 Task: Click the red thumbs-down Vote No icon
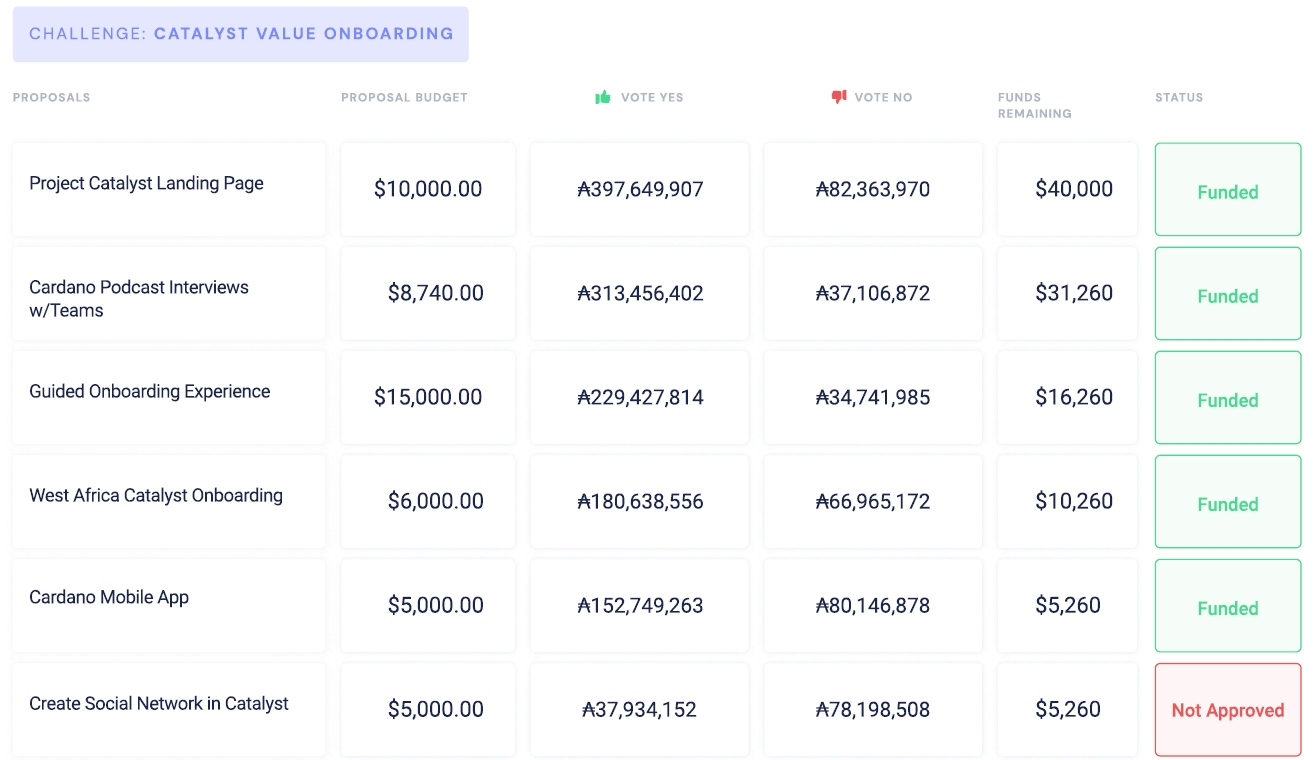838,97
